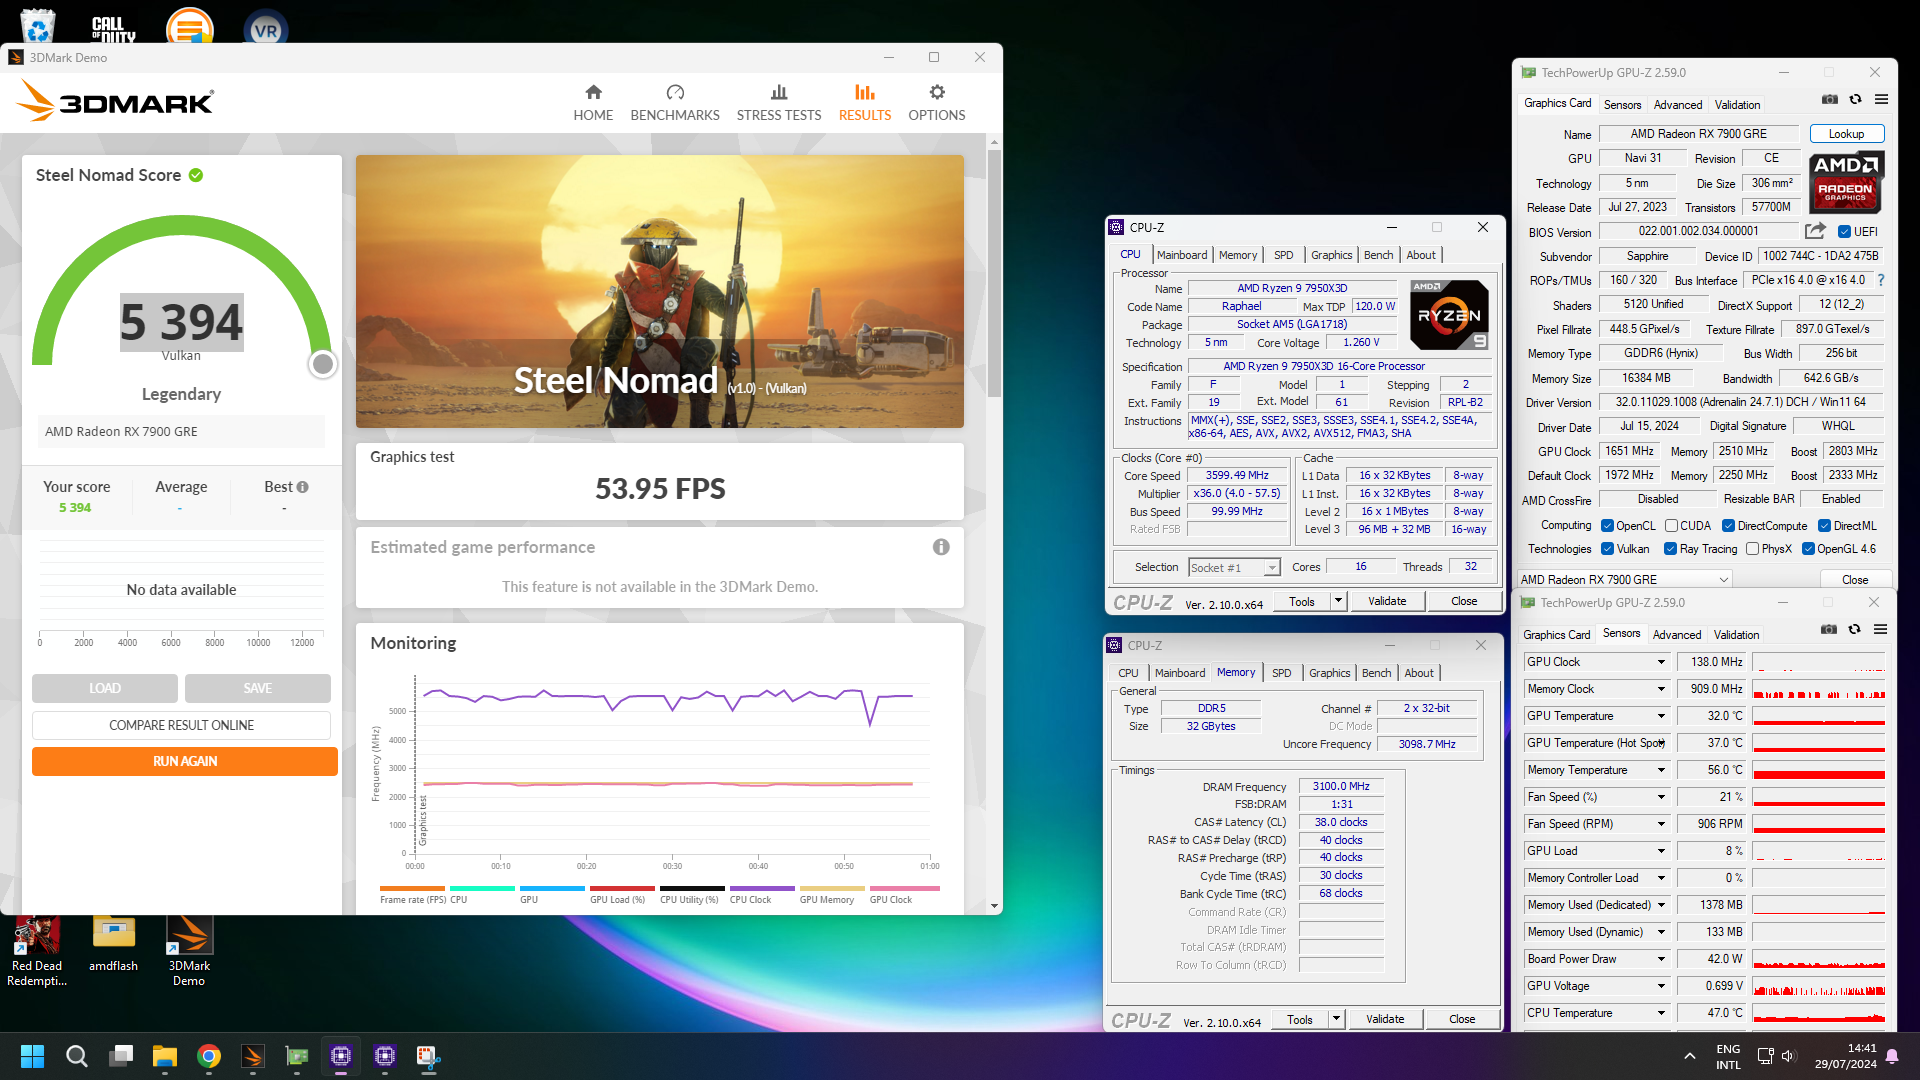
Task: Take a screenshot in the top GPU-Z window
Action: [1830, 99]
